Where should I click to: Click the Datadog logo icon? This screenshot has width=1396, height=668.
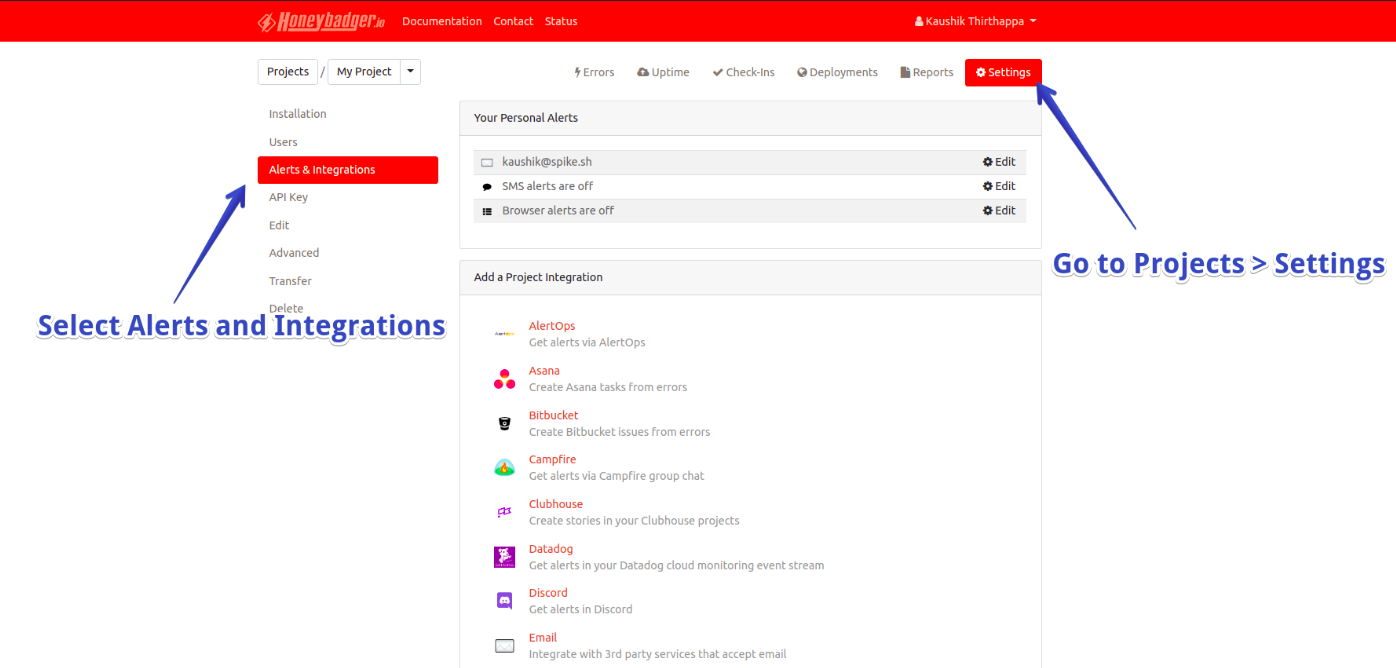coord(504,557)
